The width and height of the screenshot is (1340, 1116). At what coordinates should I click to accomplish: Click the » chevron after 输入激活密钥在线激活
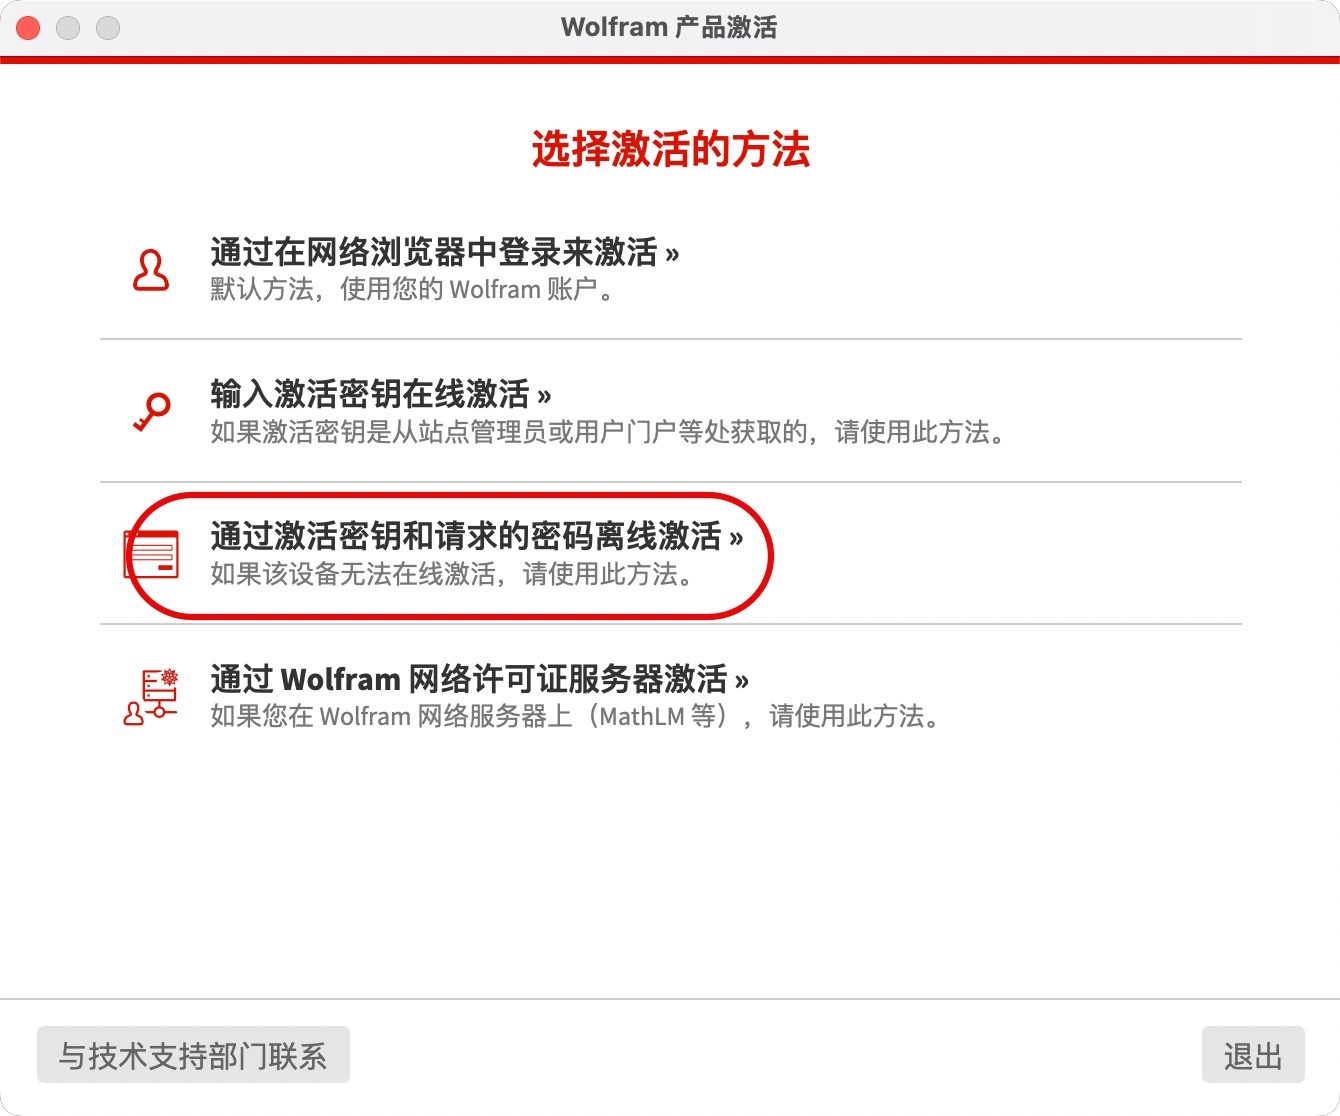click(x=544, y=396)
